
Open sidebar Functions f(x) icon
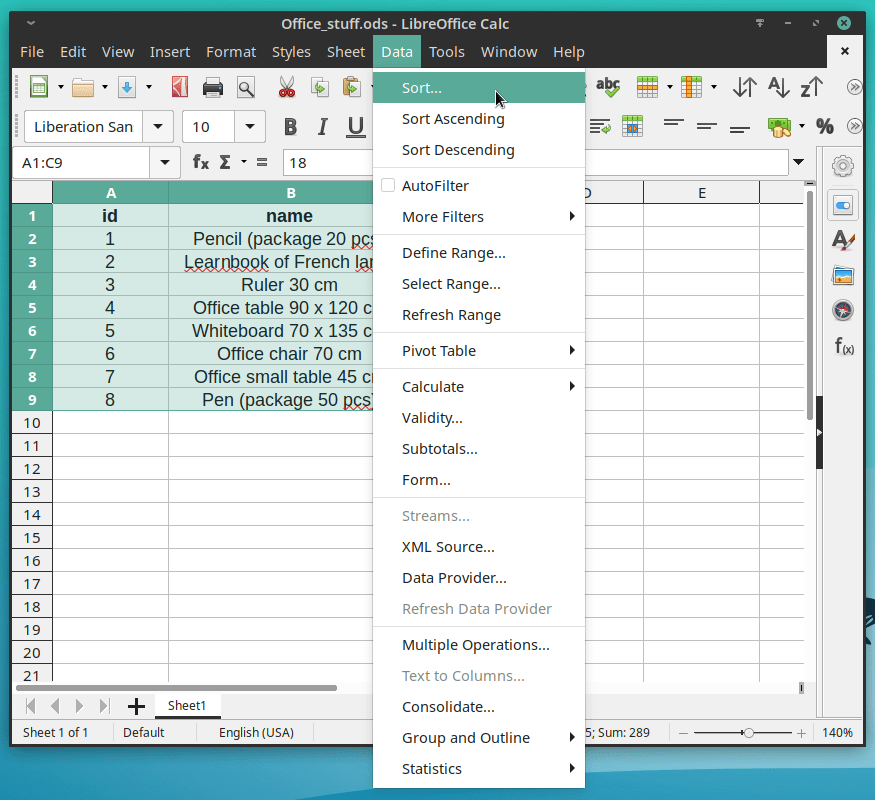point(844,346)
